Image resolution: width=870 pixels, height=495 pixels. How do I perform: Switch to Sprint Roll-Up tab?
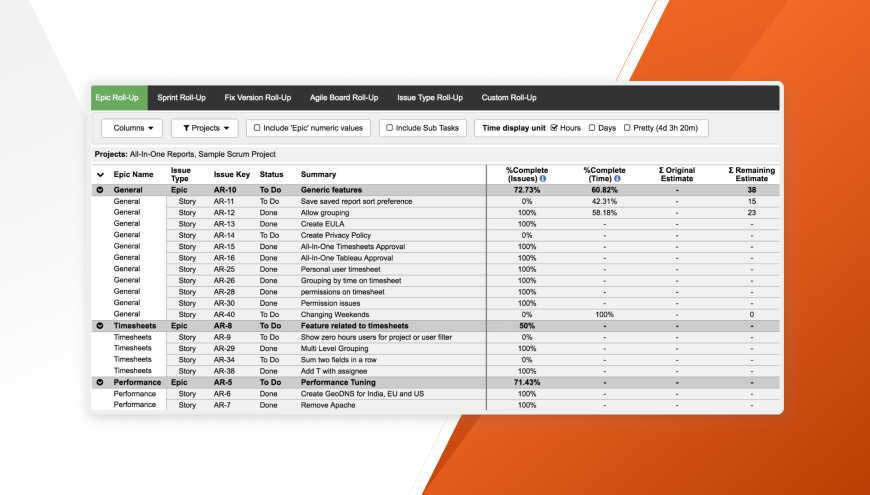coord(181,98)
